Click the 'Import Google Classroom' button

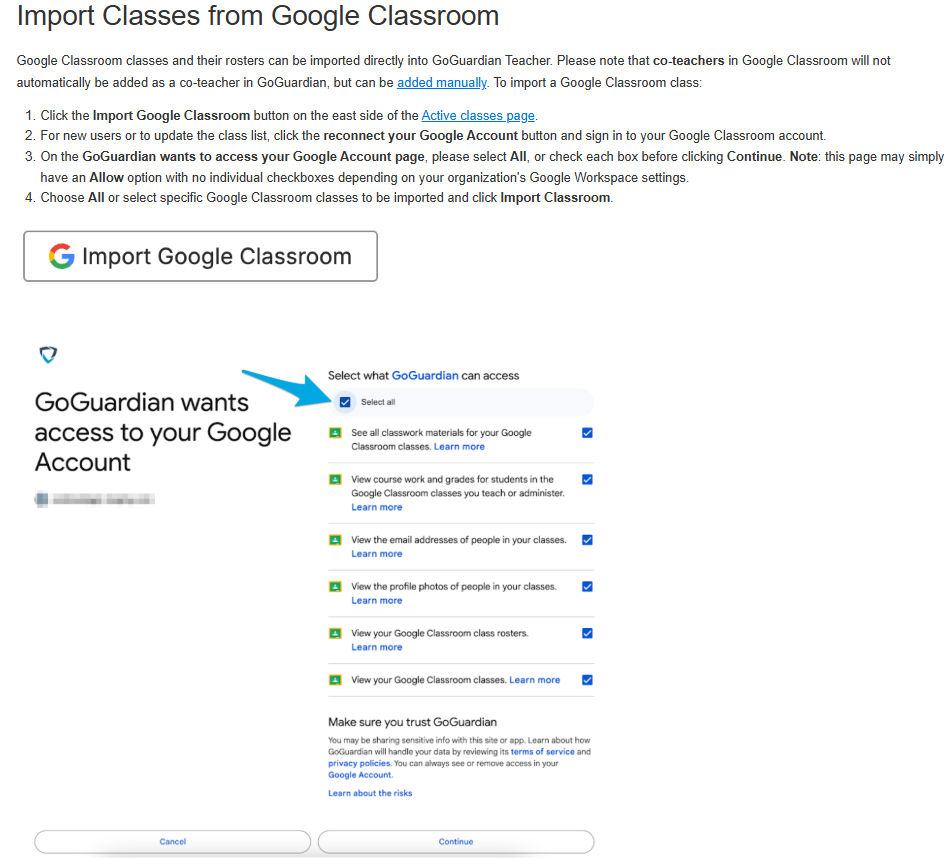click(x=200, y=256)
